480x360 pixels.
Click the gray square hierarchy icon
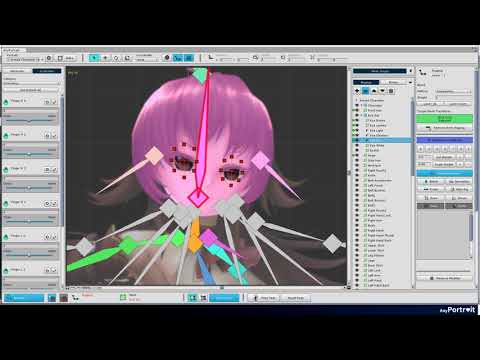(x=391, y=91)
